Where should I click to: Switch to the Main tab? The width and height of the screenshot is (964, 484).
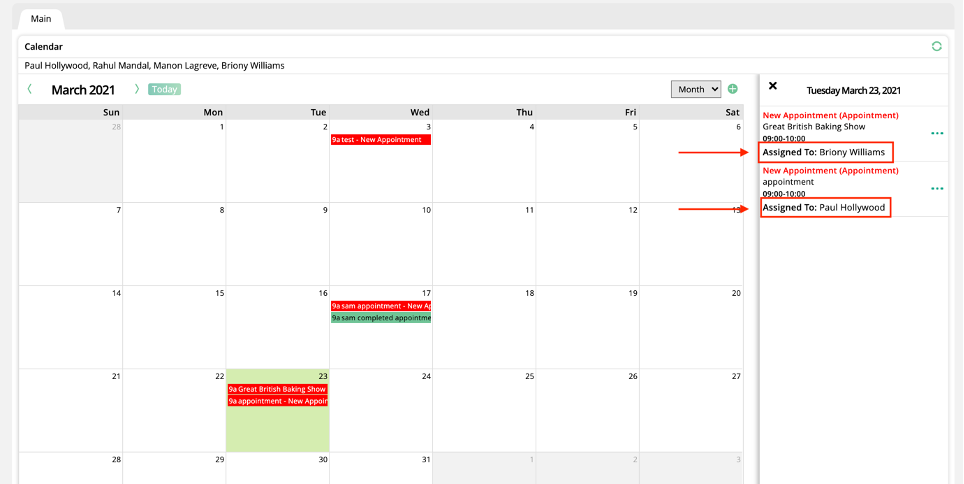tap(41, 18)
